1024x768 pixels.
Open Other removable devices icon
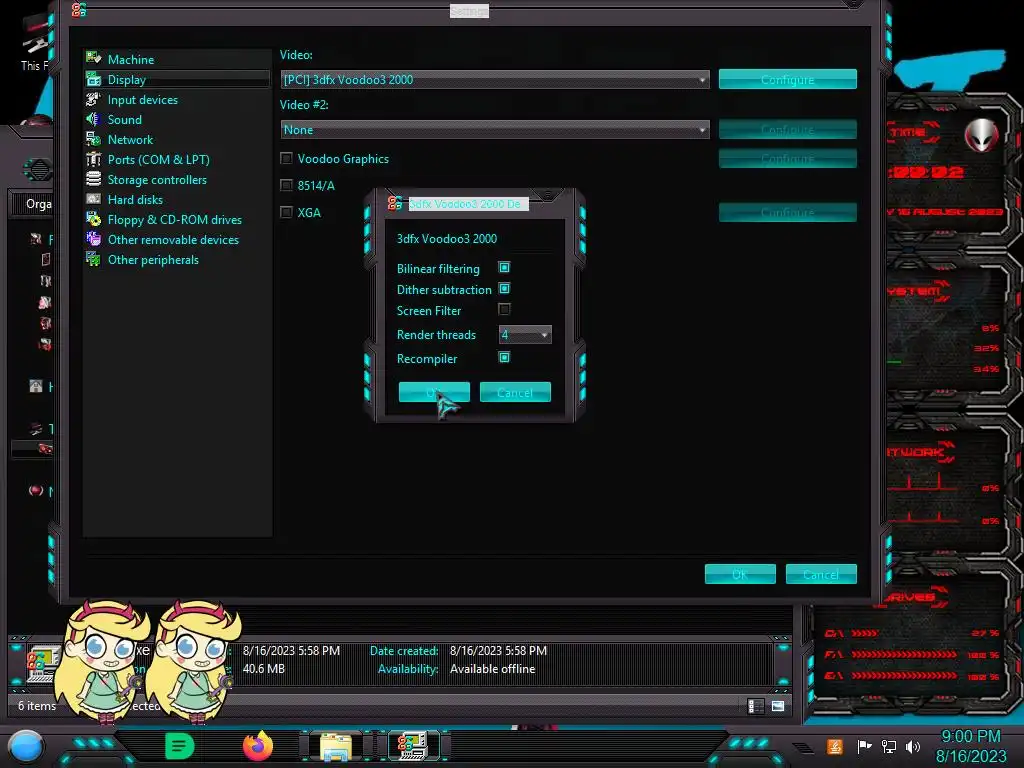click(93, 240)
